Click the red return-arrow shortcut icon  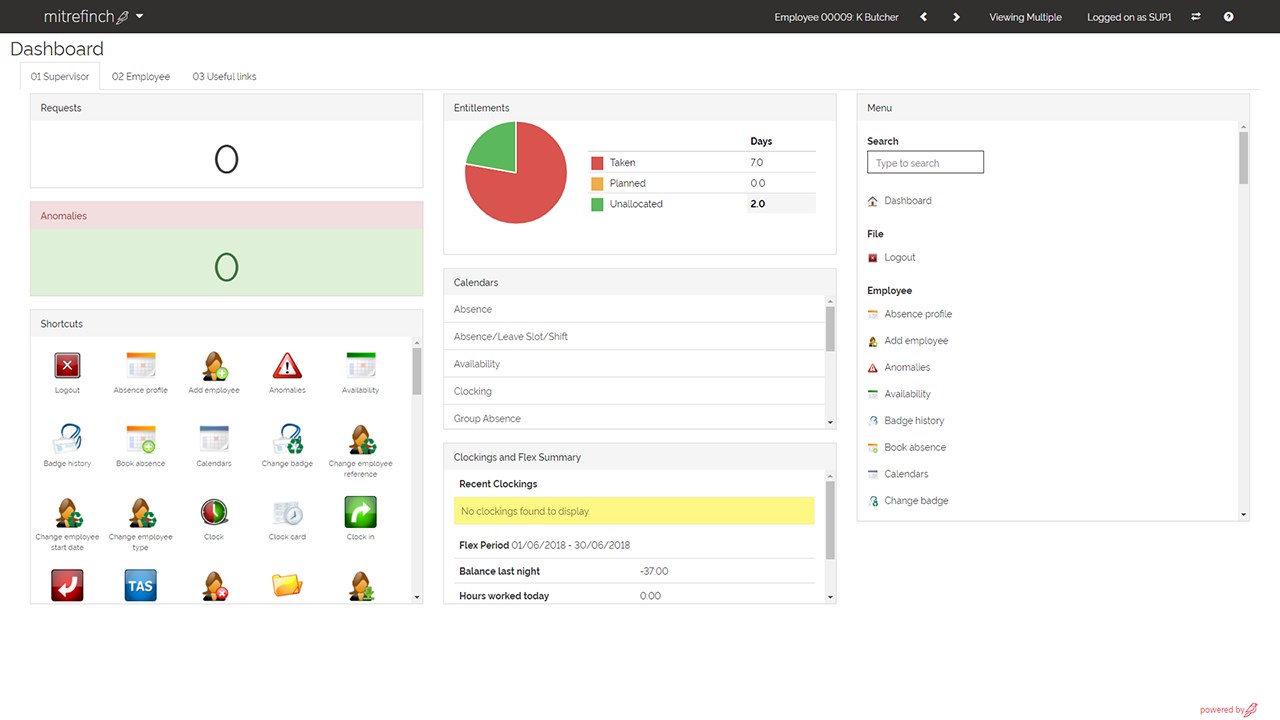click(67, 585)
